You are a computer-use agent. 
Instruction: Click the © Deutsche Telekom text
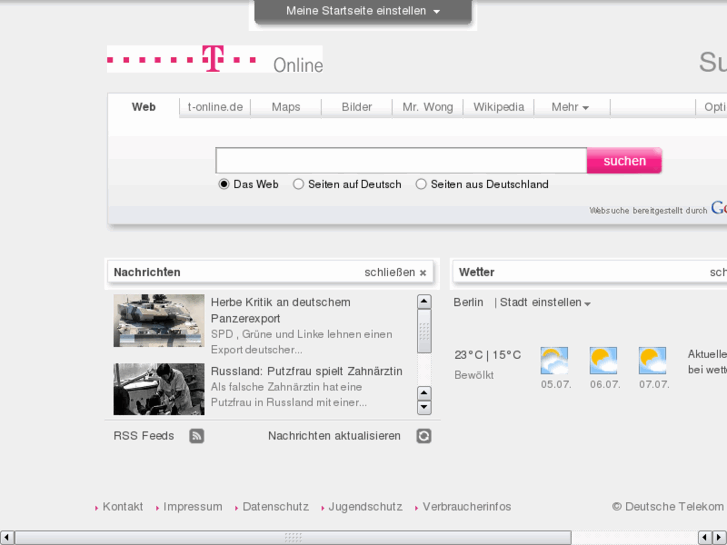[x=668, y=507]
